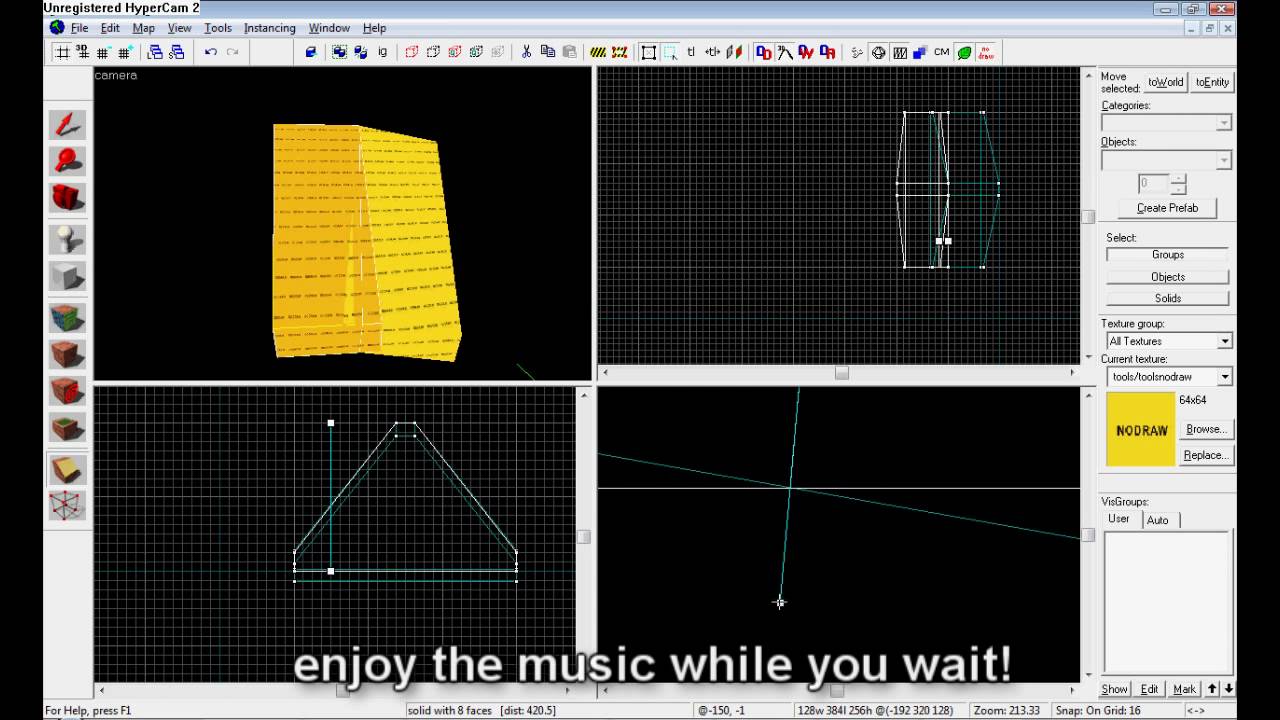Activate the Magnify tool
The image size is (1280, 720).
[67, 161]
